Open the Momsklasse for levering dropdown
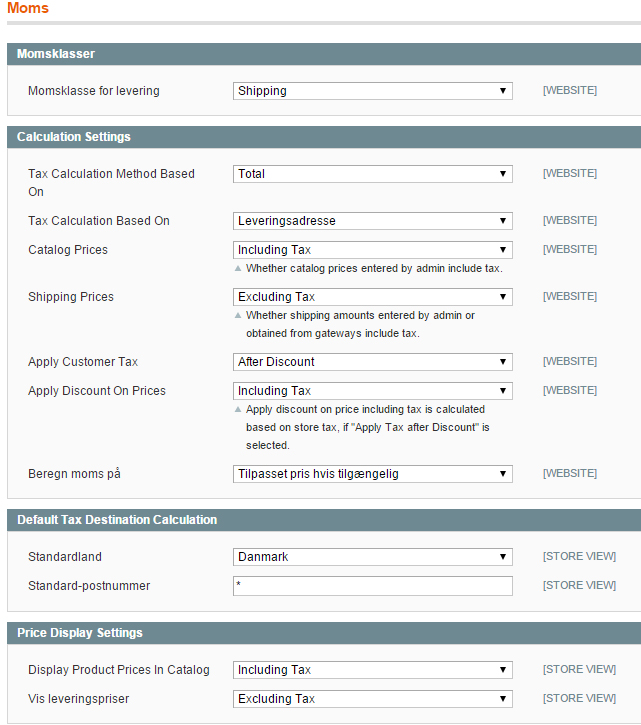Screen dimensions: 641x725 372,91
